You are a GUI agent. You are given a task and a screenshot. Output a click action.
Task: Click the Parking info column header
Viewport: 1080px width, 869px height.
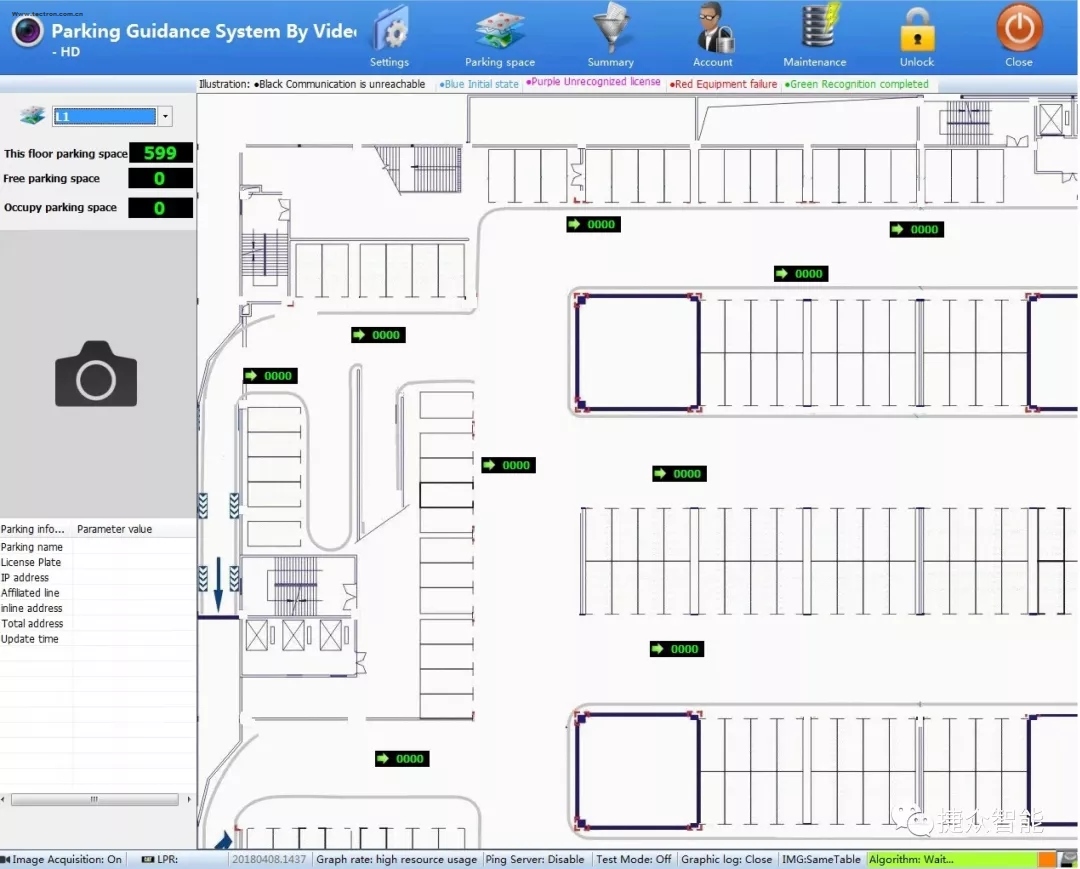click(x=36, y=529)
